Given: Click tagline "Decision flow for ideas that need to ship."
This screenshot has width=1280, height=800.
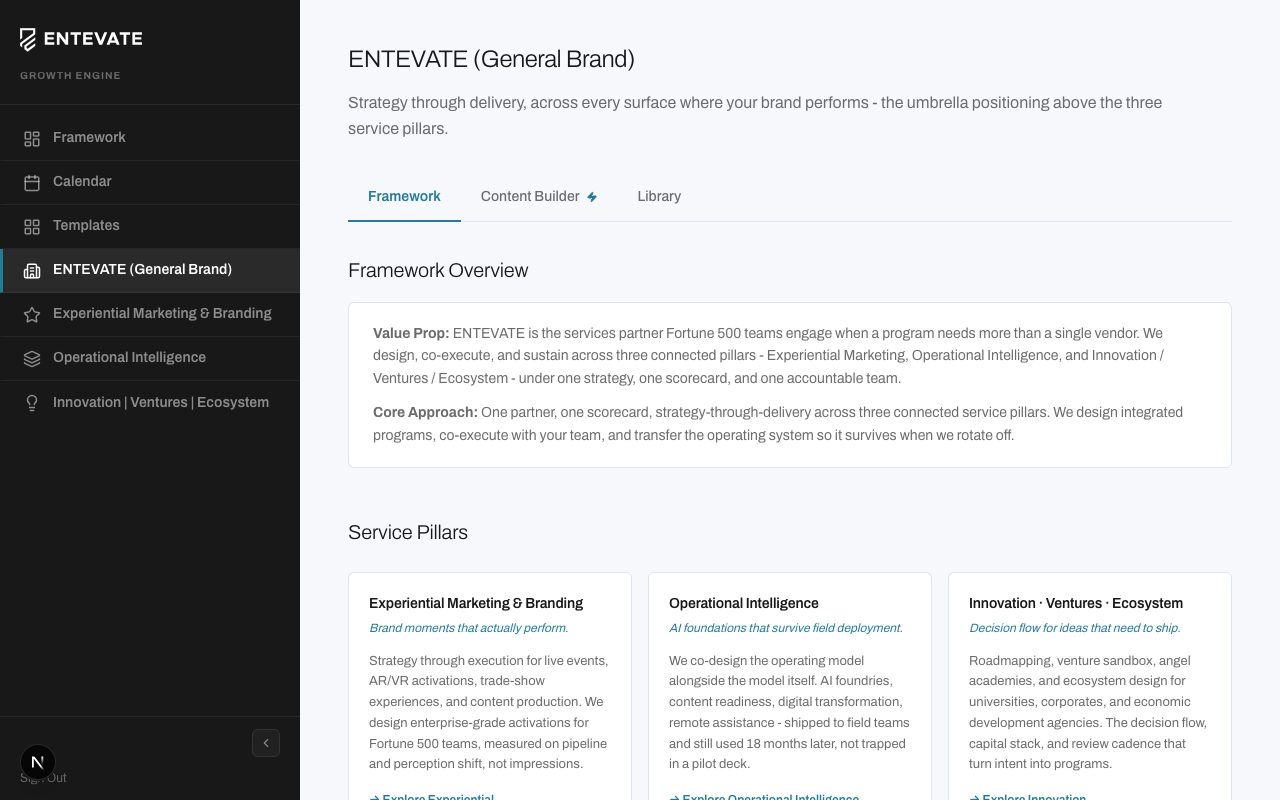Looking at the screenshot, I should pyautogui.click(x=1074, y=628).
